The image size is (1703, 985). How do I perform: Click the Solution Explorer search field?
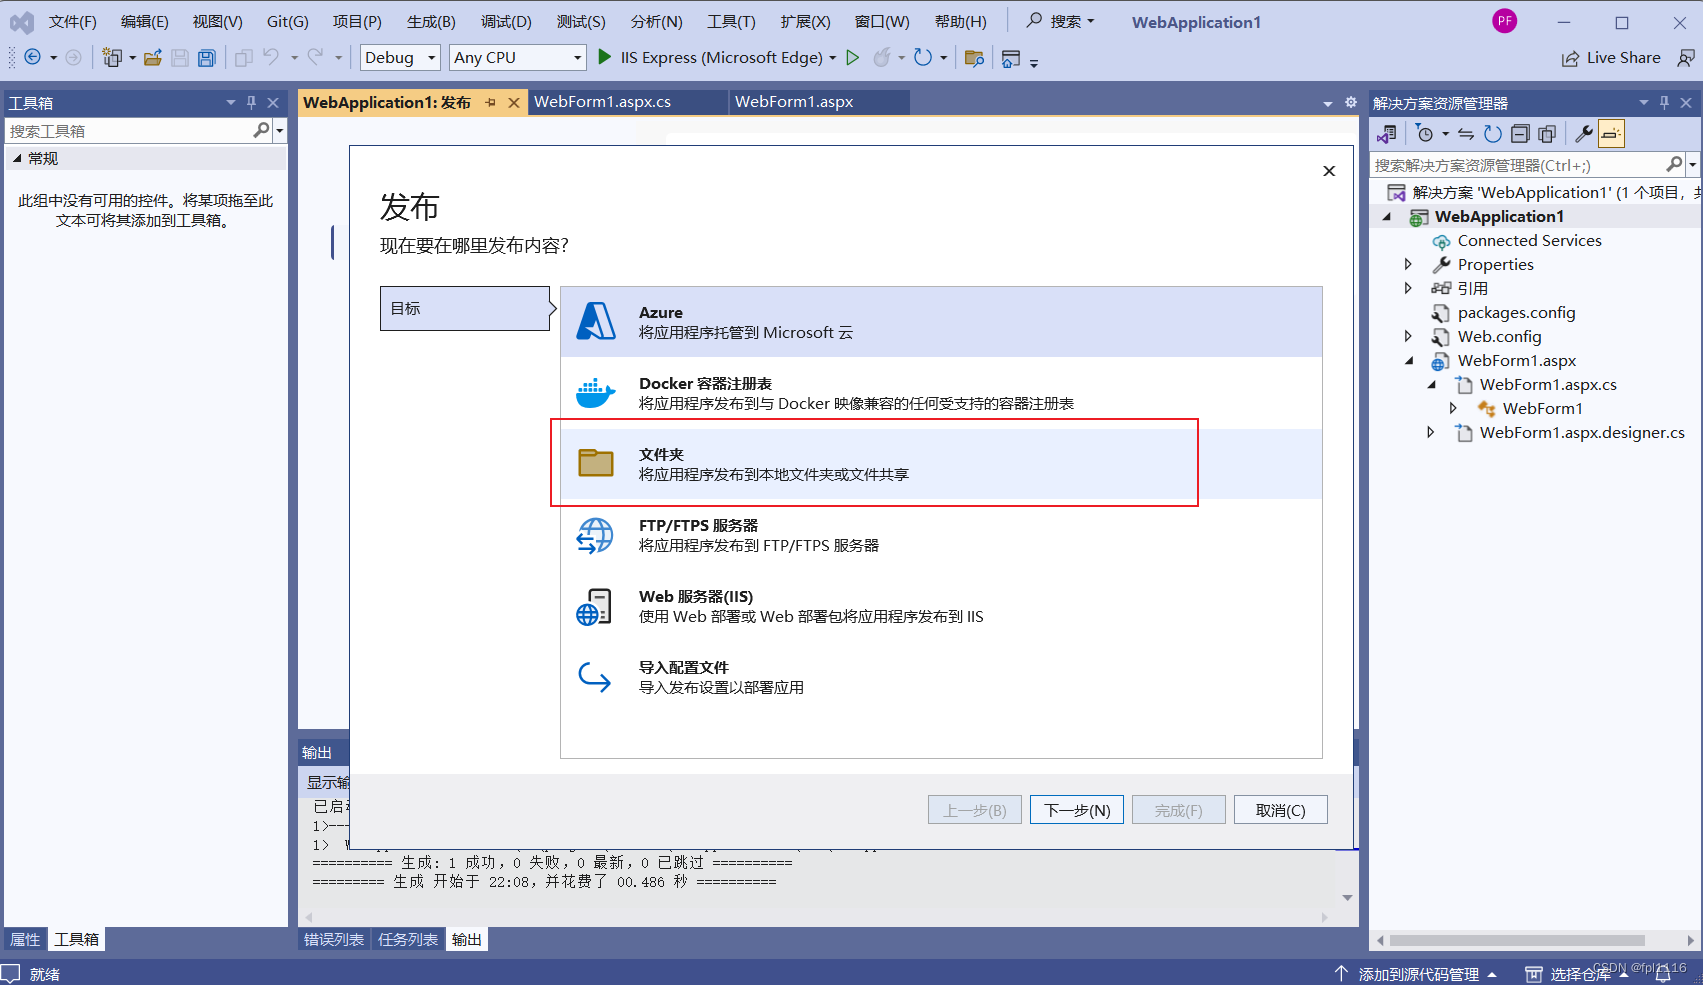click(1516, 165)
